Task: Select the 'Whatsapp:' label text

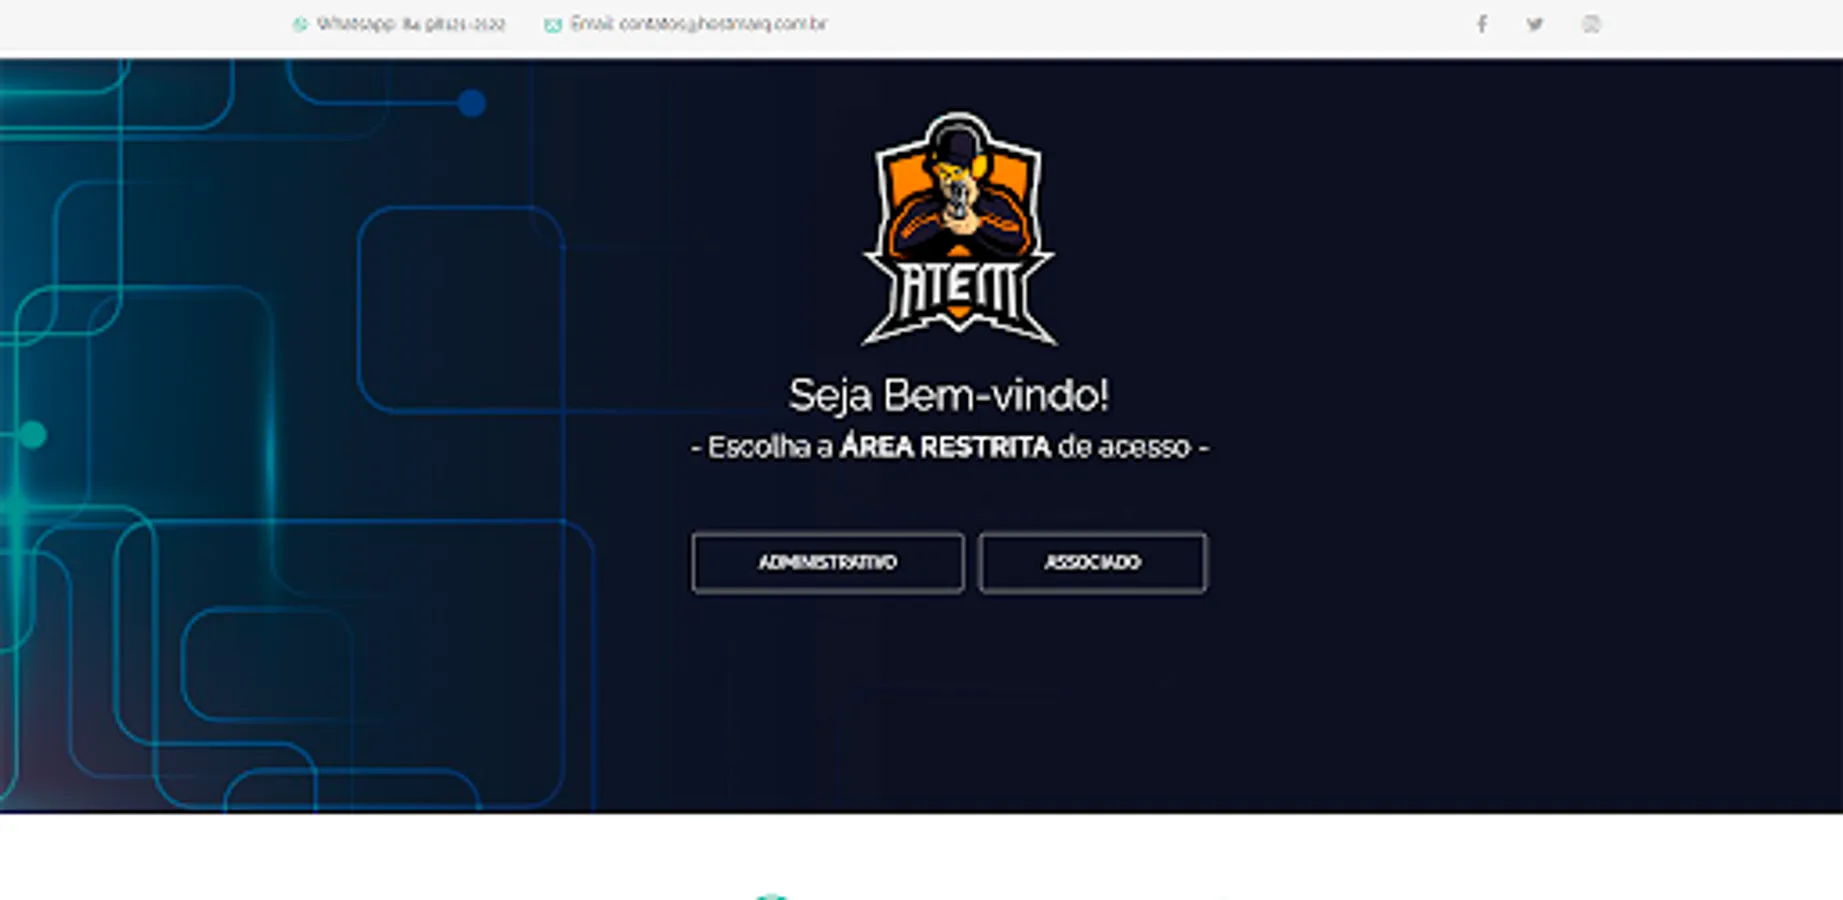Action: click(x=356, y=24)
